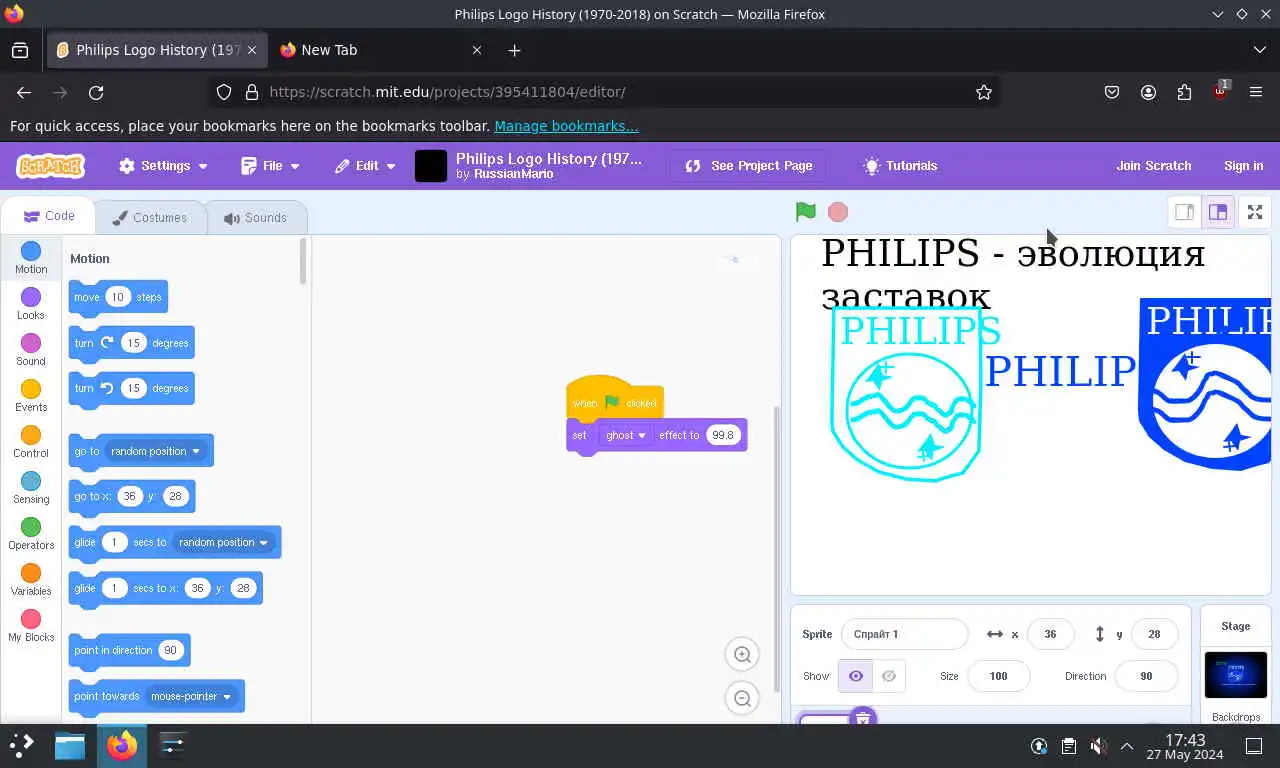Switch to the Sounds tab
Viewport: 1280px width, 768px height.
click(x=255, y=217)
